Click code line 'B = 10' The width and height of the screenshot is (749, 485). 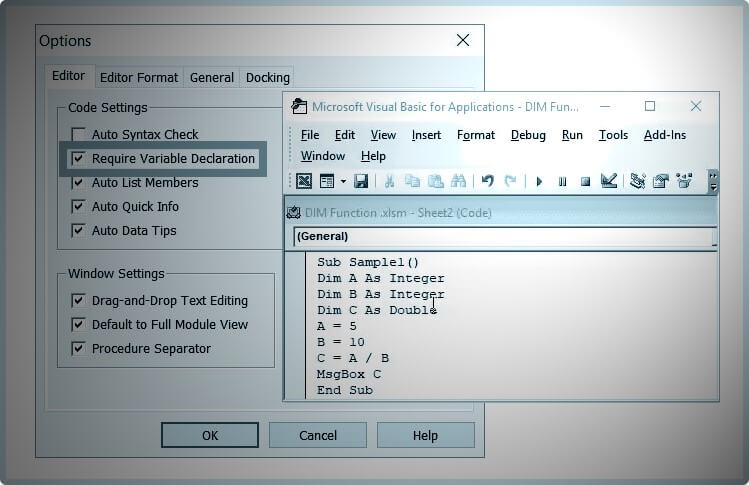pyautogui.click(x=341, y=342)
